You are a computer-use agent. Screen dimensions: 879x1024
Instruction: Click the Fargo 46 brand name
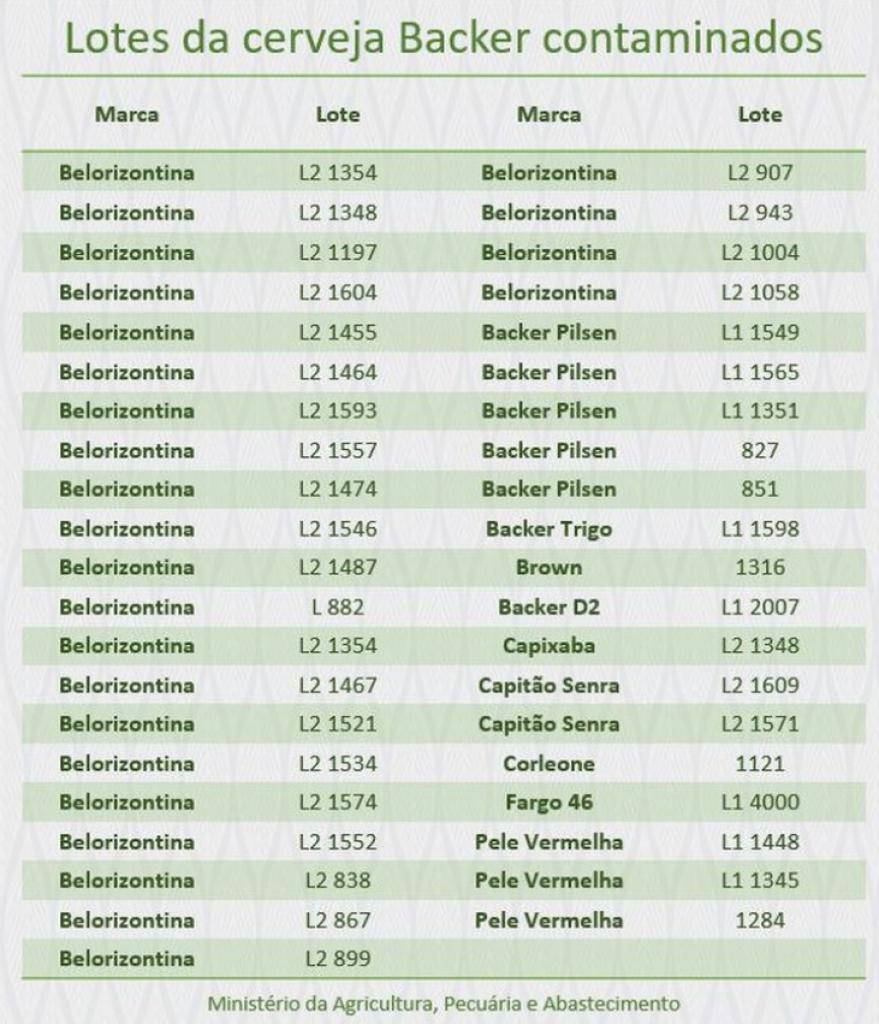549,803
